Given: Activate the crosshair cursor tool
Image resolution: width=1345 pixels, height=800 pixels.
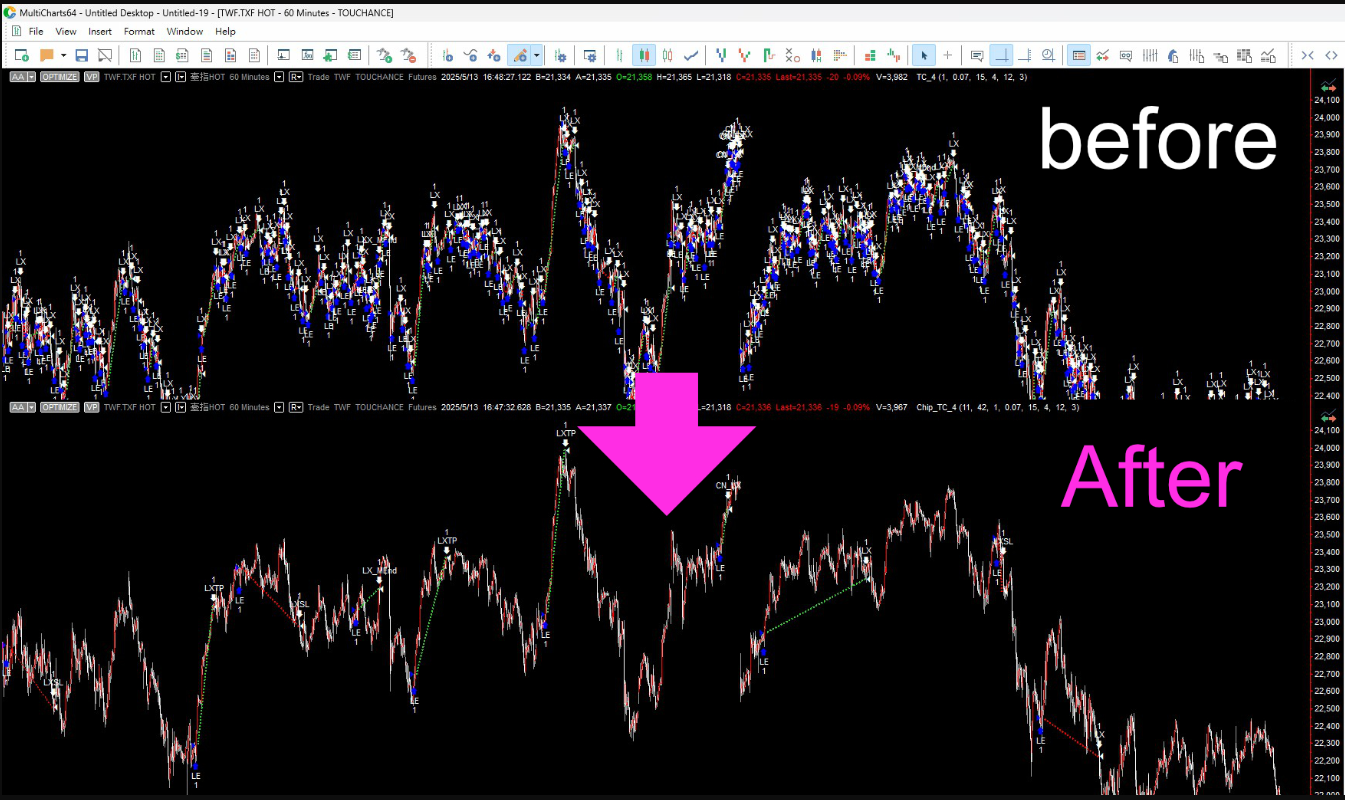Looking at the screenshot, I should pos(947,55).
